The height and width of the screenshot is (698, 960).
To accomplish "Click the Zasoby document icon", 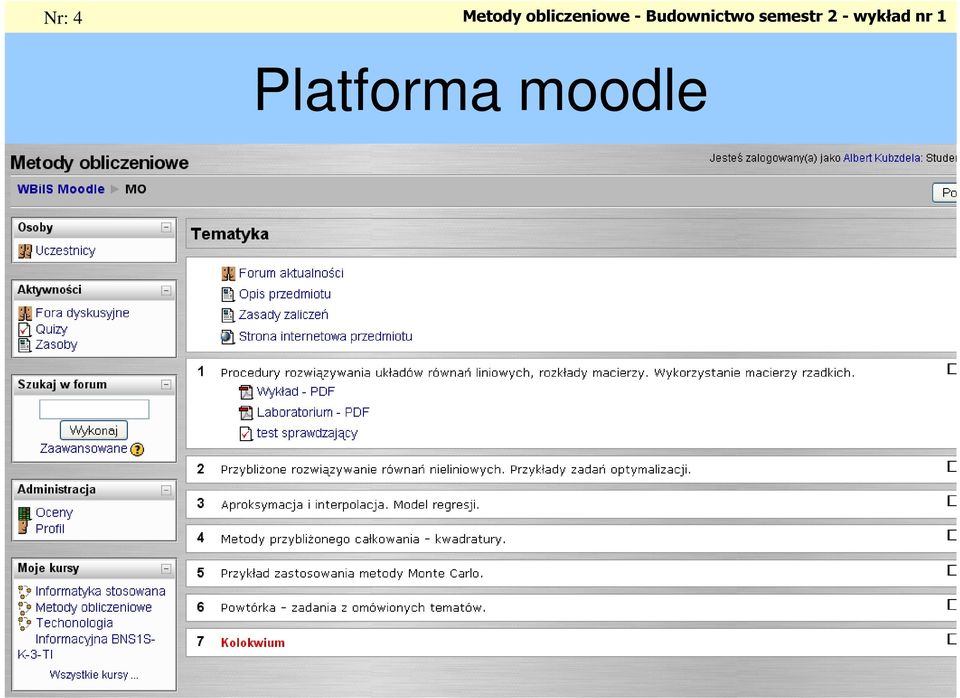I will tap(24, 345).
